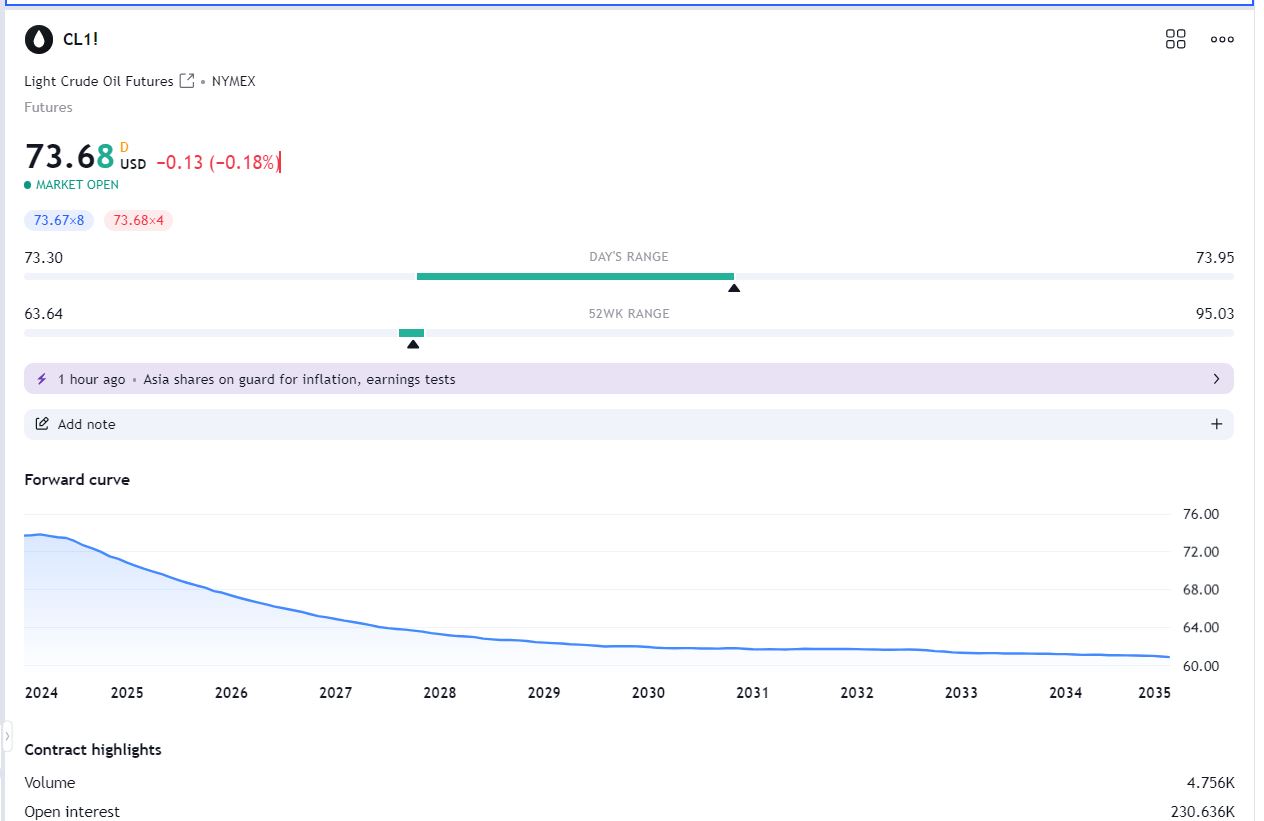This screenshot has width=1264, height=821.
Task: Expand the news headline with right chevron
Action: point(1216,379)
